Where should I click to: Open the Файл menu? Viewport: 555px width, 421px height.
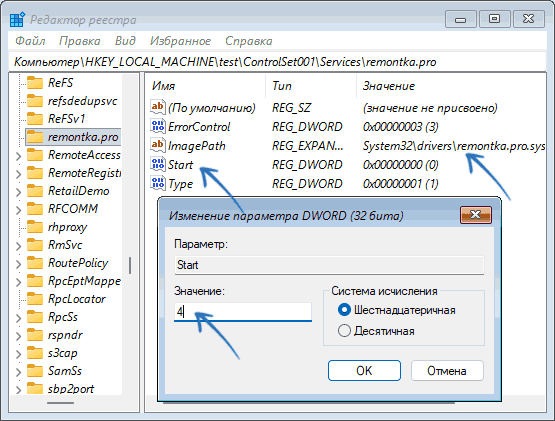click(x=30, y=41)
